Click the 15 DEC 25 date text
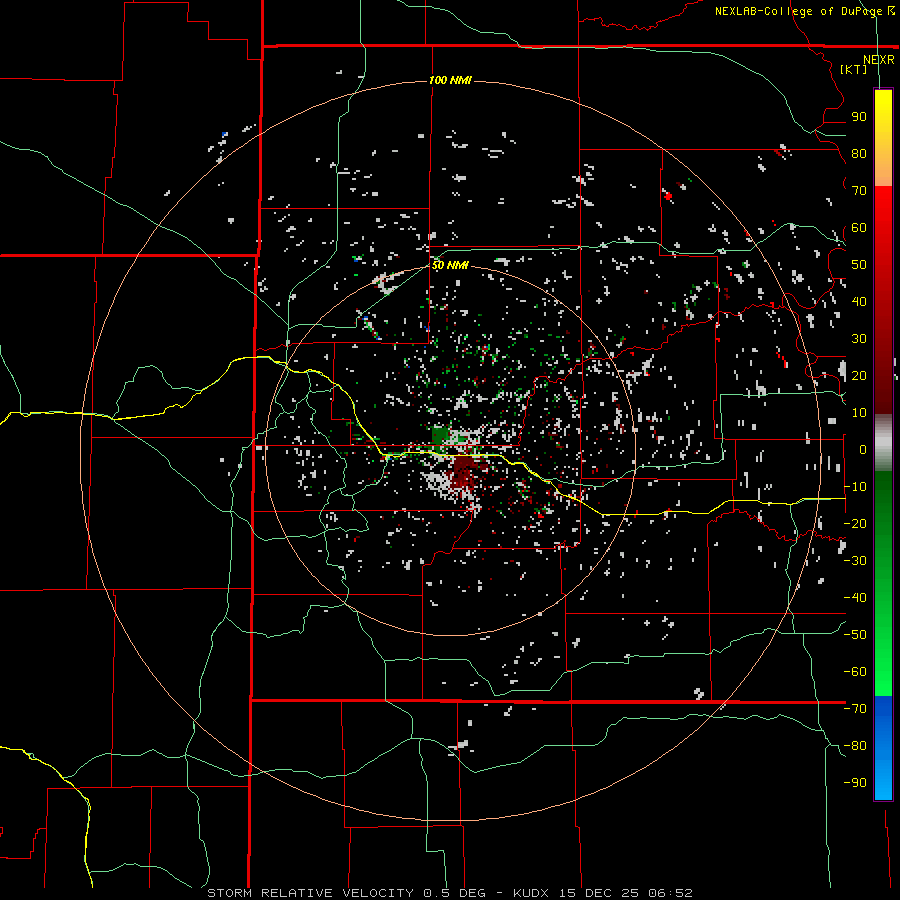Viewport: 900px width, 900px height. (x=600, y=893)
